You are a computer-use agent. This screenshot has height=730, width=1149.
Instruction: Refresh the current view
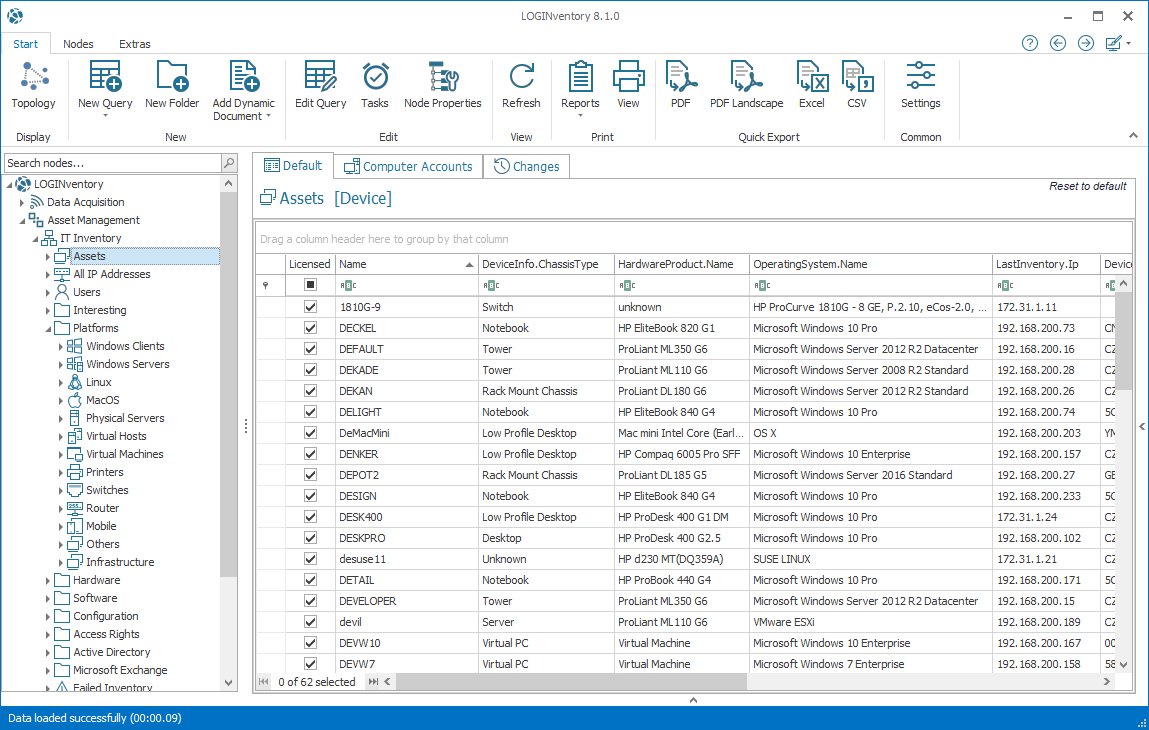(x=521, y=86)
